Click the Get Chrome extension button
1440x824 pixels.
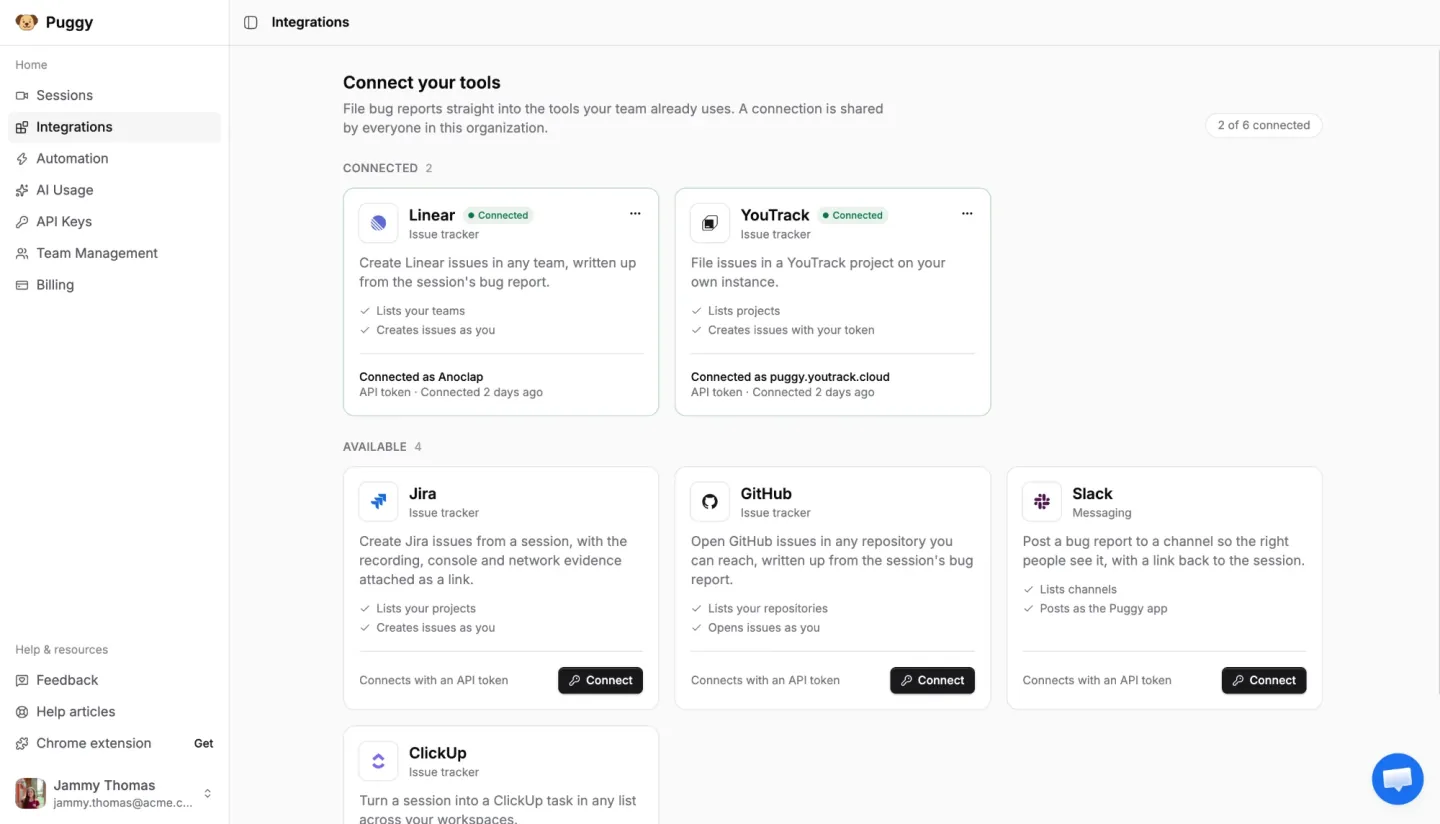coord(203,743)
